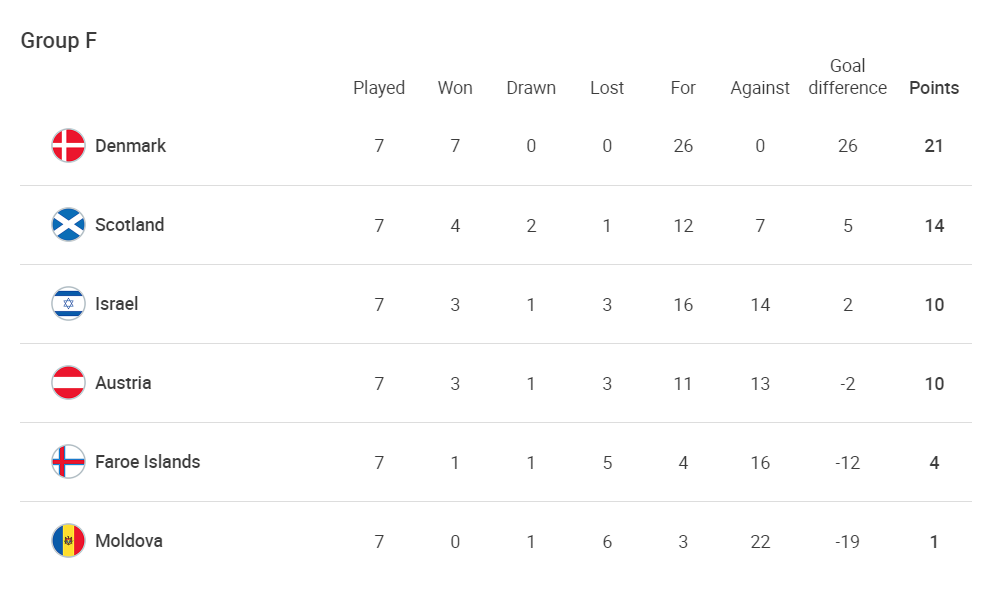Select the Austria team name
The image size is (999, 612).
click(124, 383)
